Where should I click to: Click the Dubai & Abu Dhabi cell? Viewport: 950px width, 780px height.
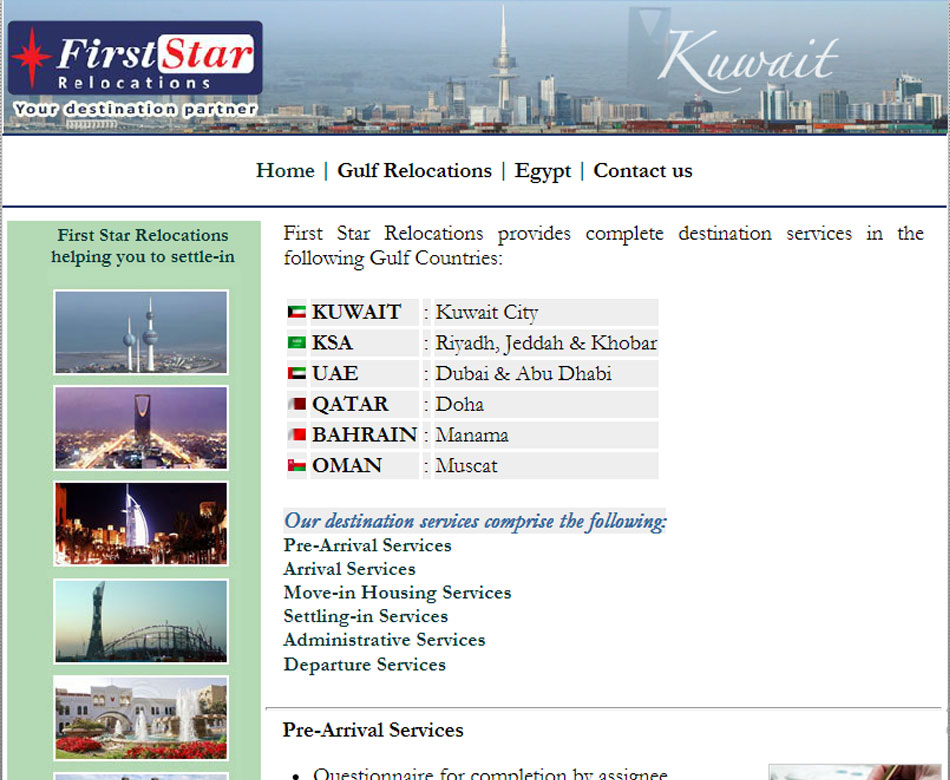546,373
